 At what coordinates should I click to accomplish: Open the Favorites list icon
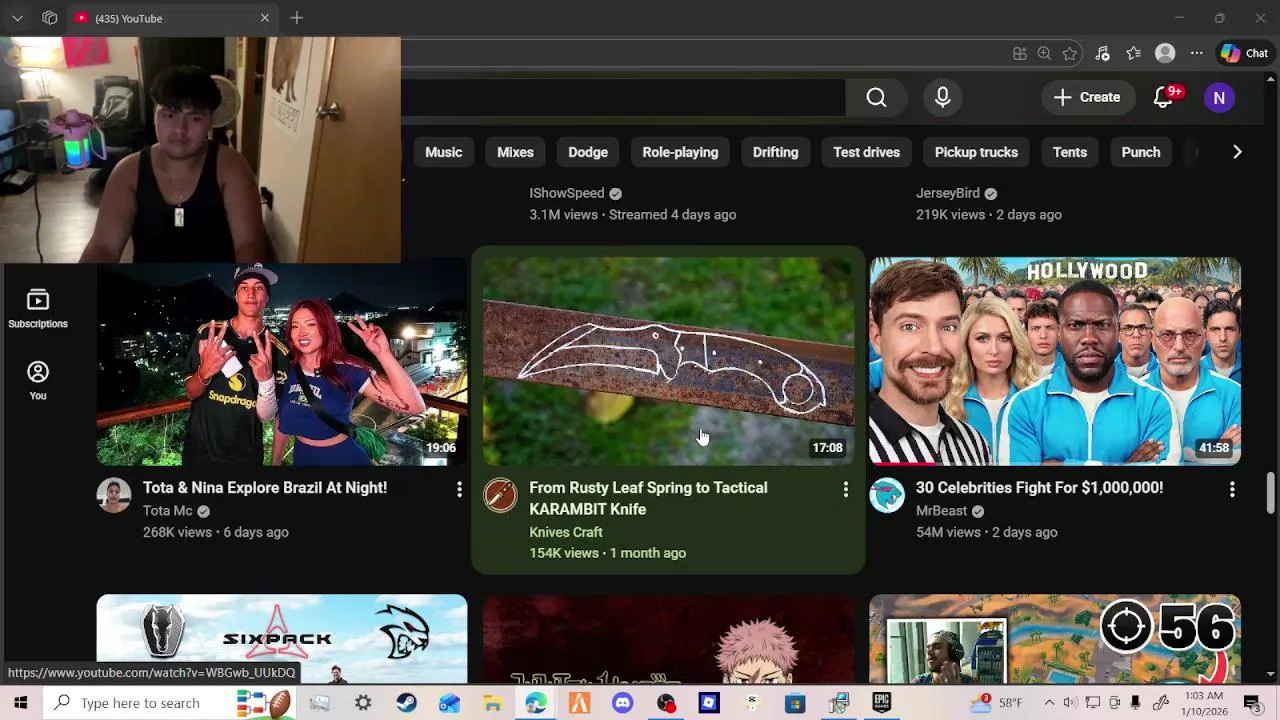point(1133,54)
